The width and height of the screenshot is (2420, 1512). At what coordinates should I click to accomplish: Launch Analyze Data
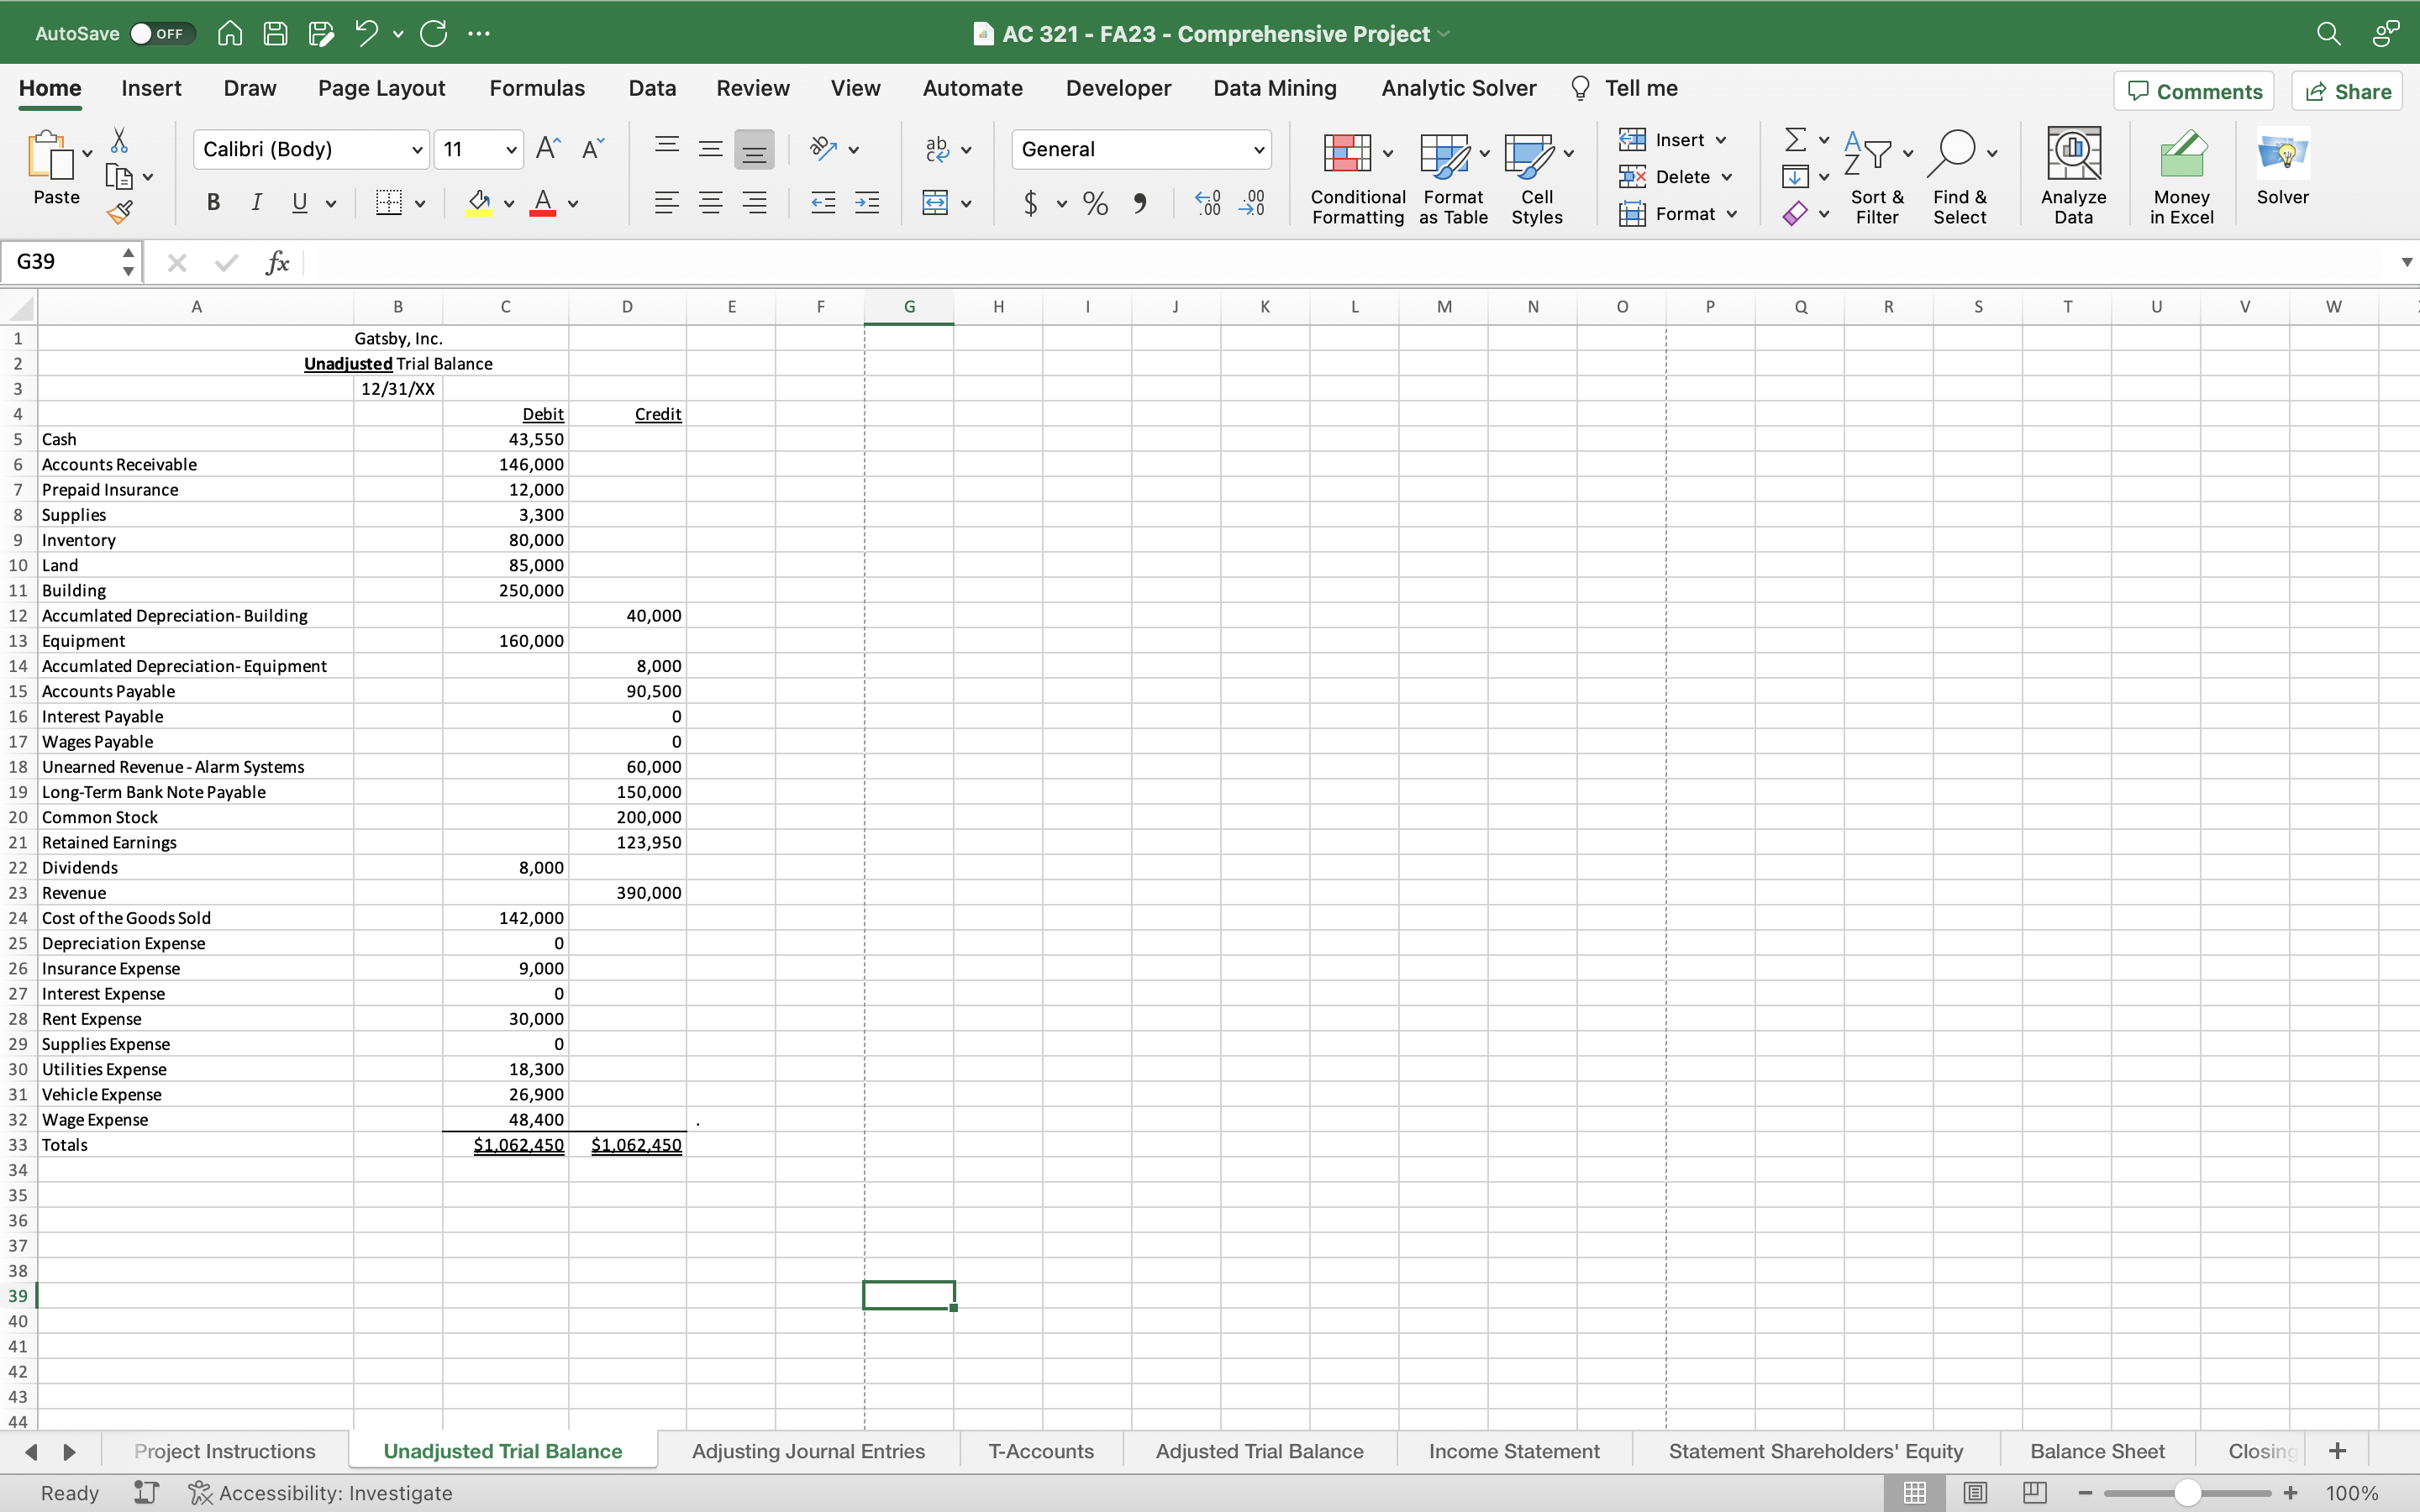[2072, 176]
